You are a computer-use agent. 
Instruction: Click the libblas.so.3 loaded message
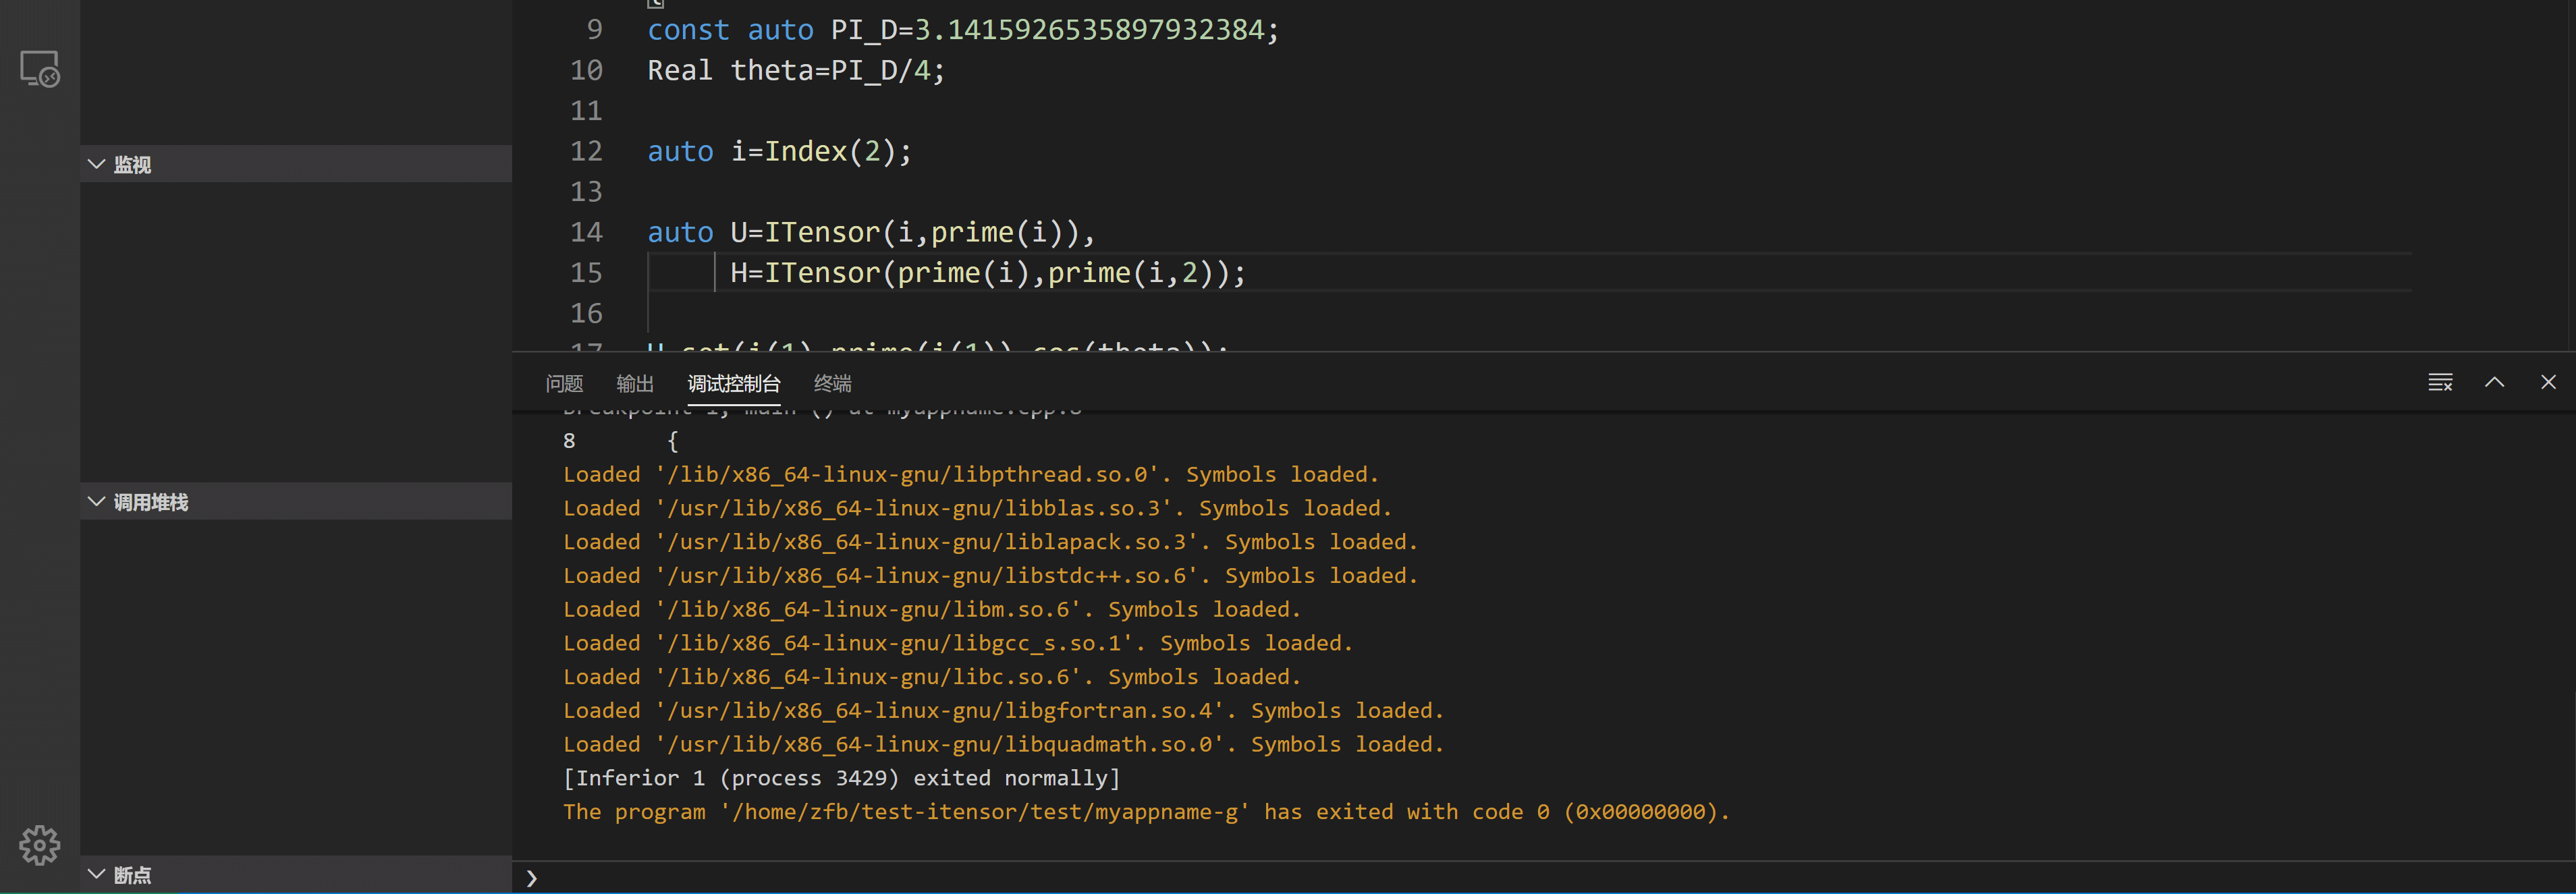[976, 508]
